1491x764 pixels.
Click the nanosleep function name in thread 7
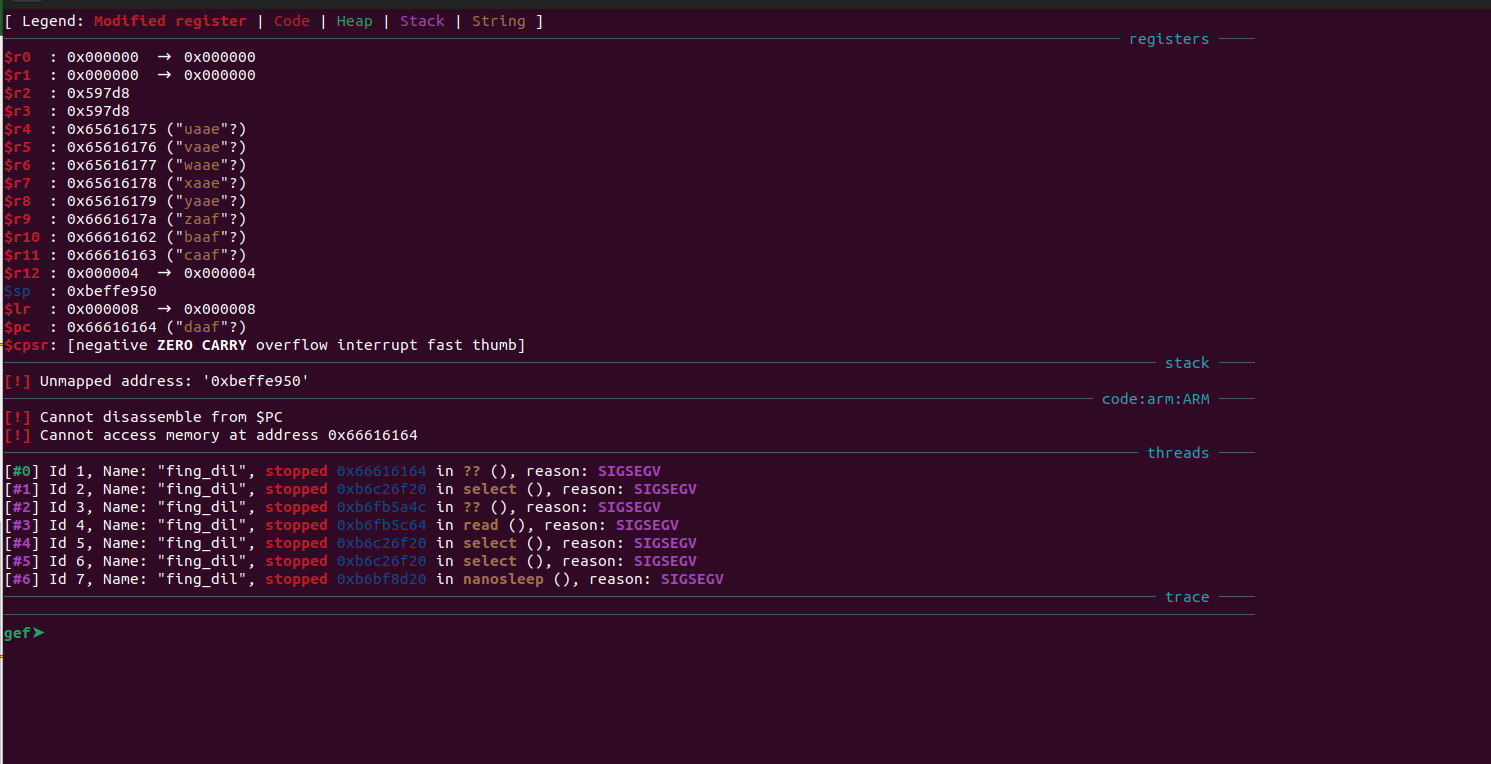(503, 578)
